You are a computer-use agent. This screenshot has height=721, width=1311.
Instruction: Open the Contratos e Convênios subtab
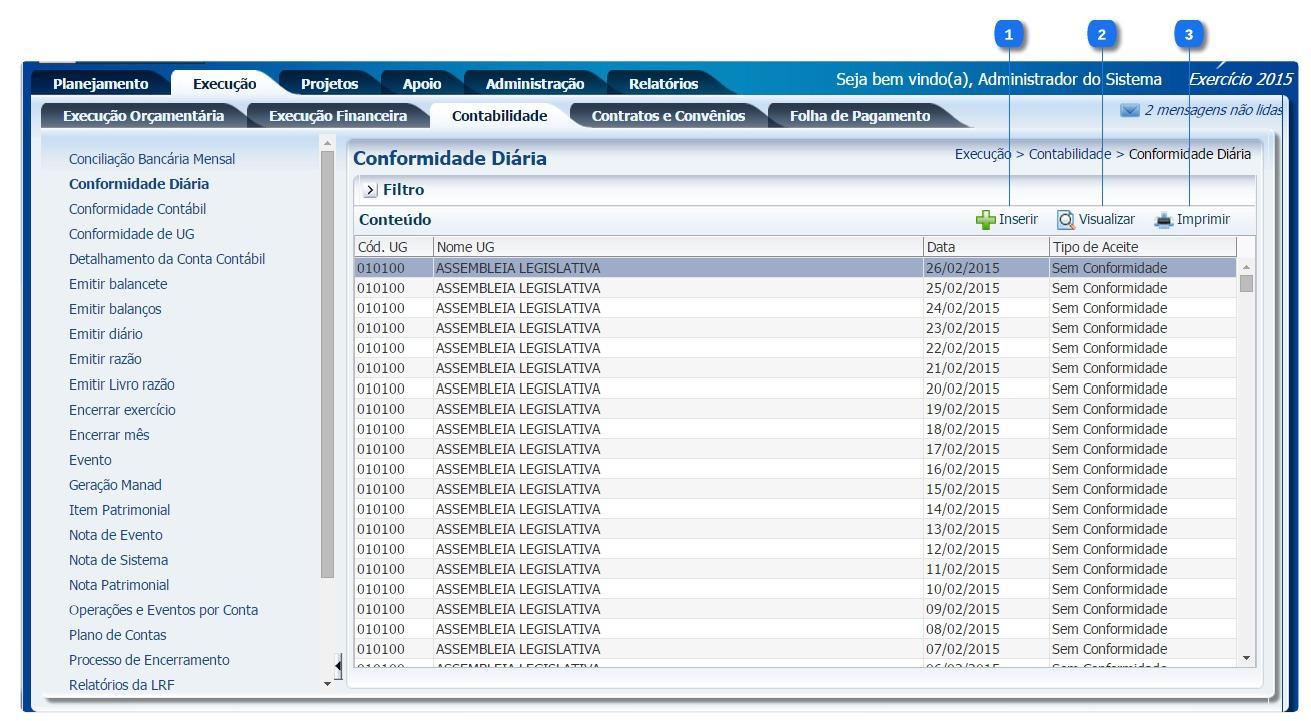(668, 116)
